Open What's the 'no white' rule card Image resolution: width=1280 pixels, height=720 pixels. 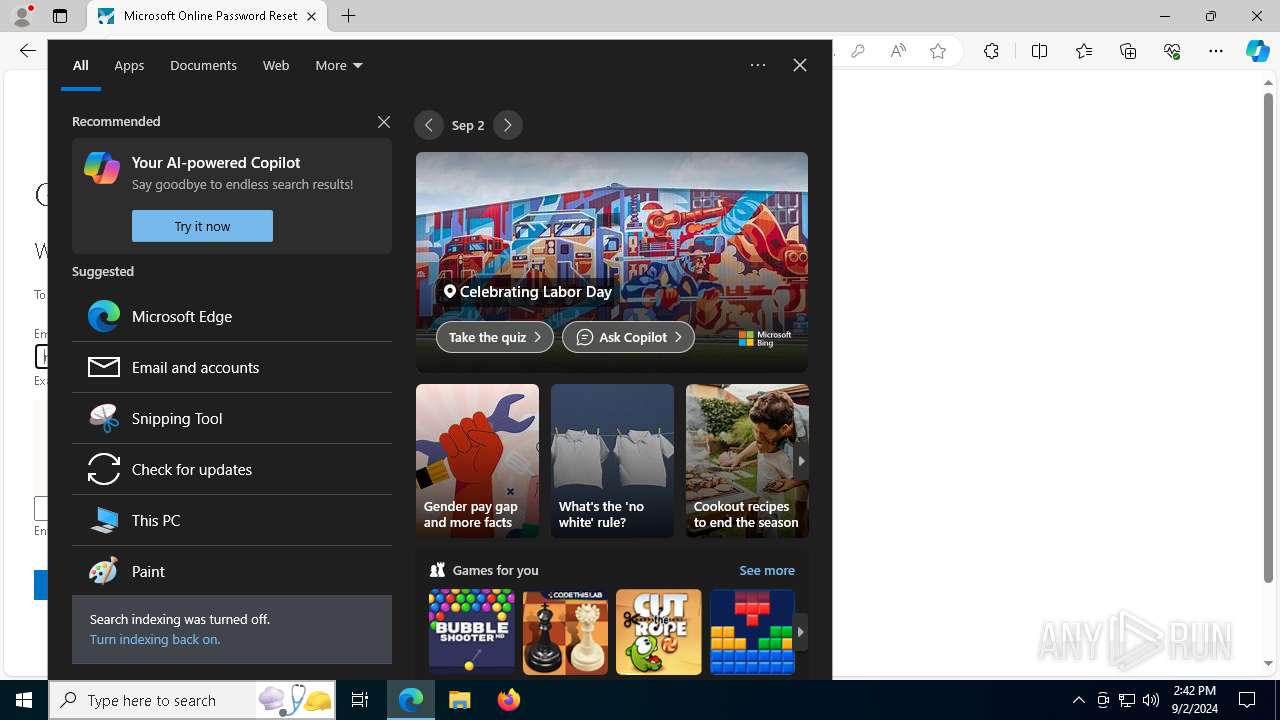[612, 461]
